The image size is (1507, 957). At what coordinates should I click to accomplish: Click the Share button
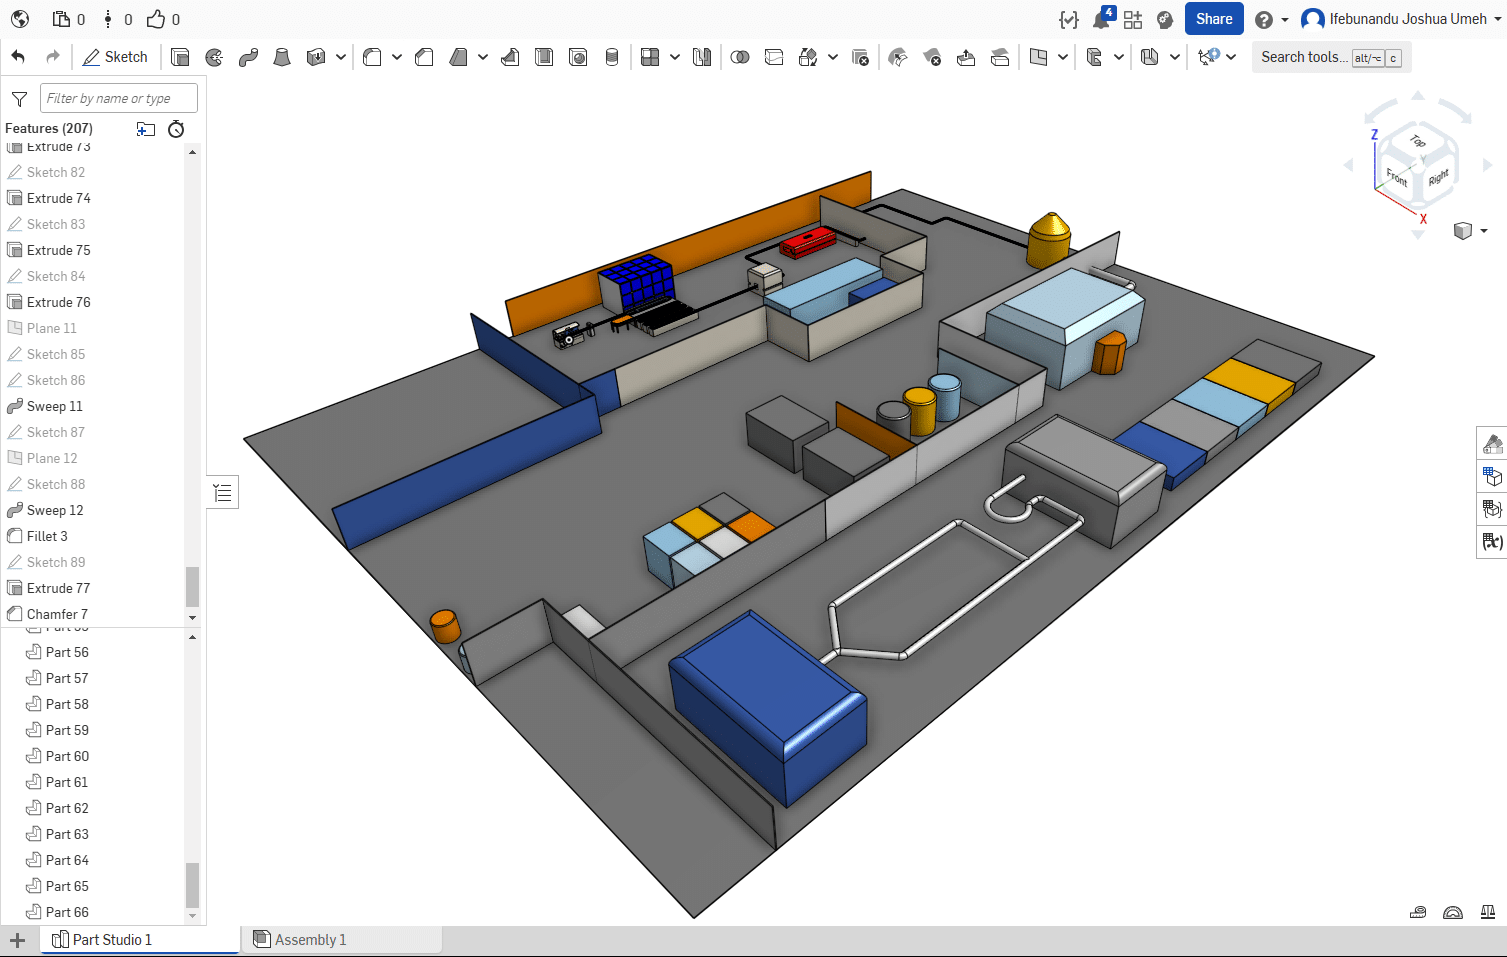(1213, 19)
